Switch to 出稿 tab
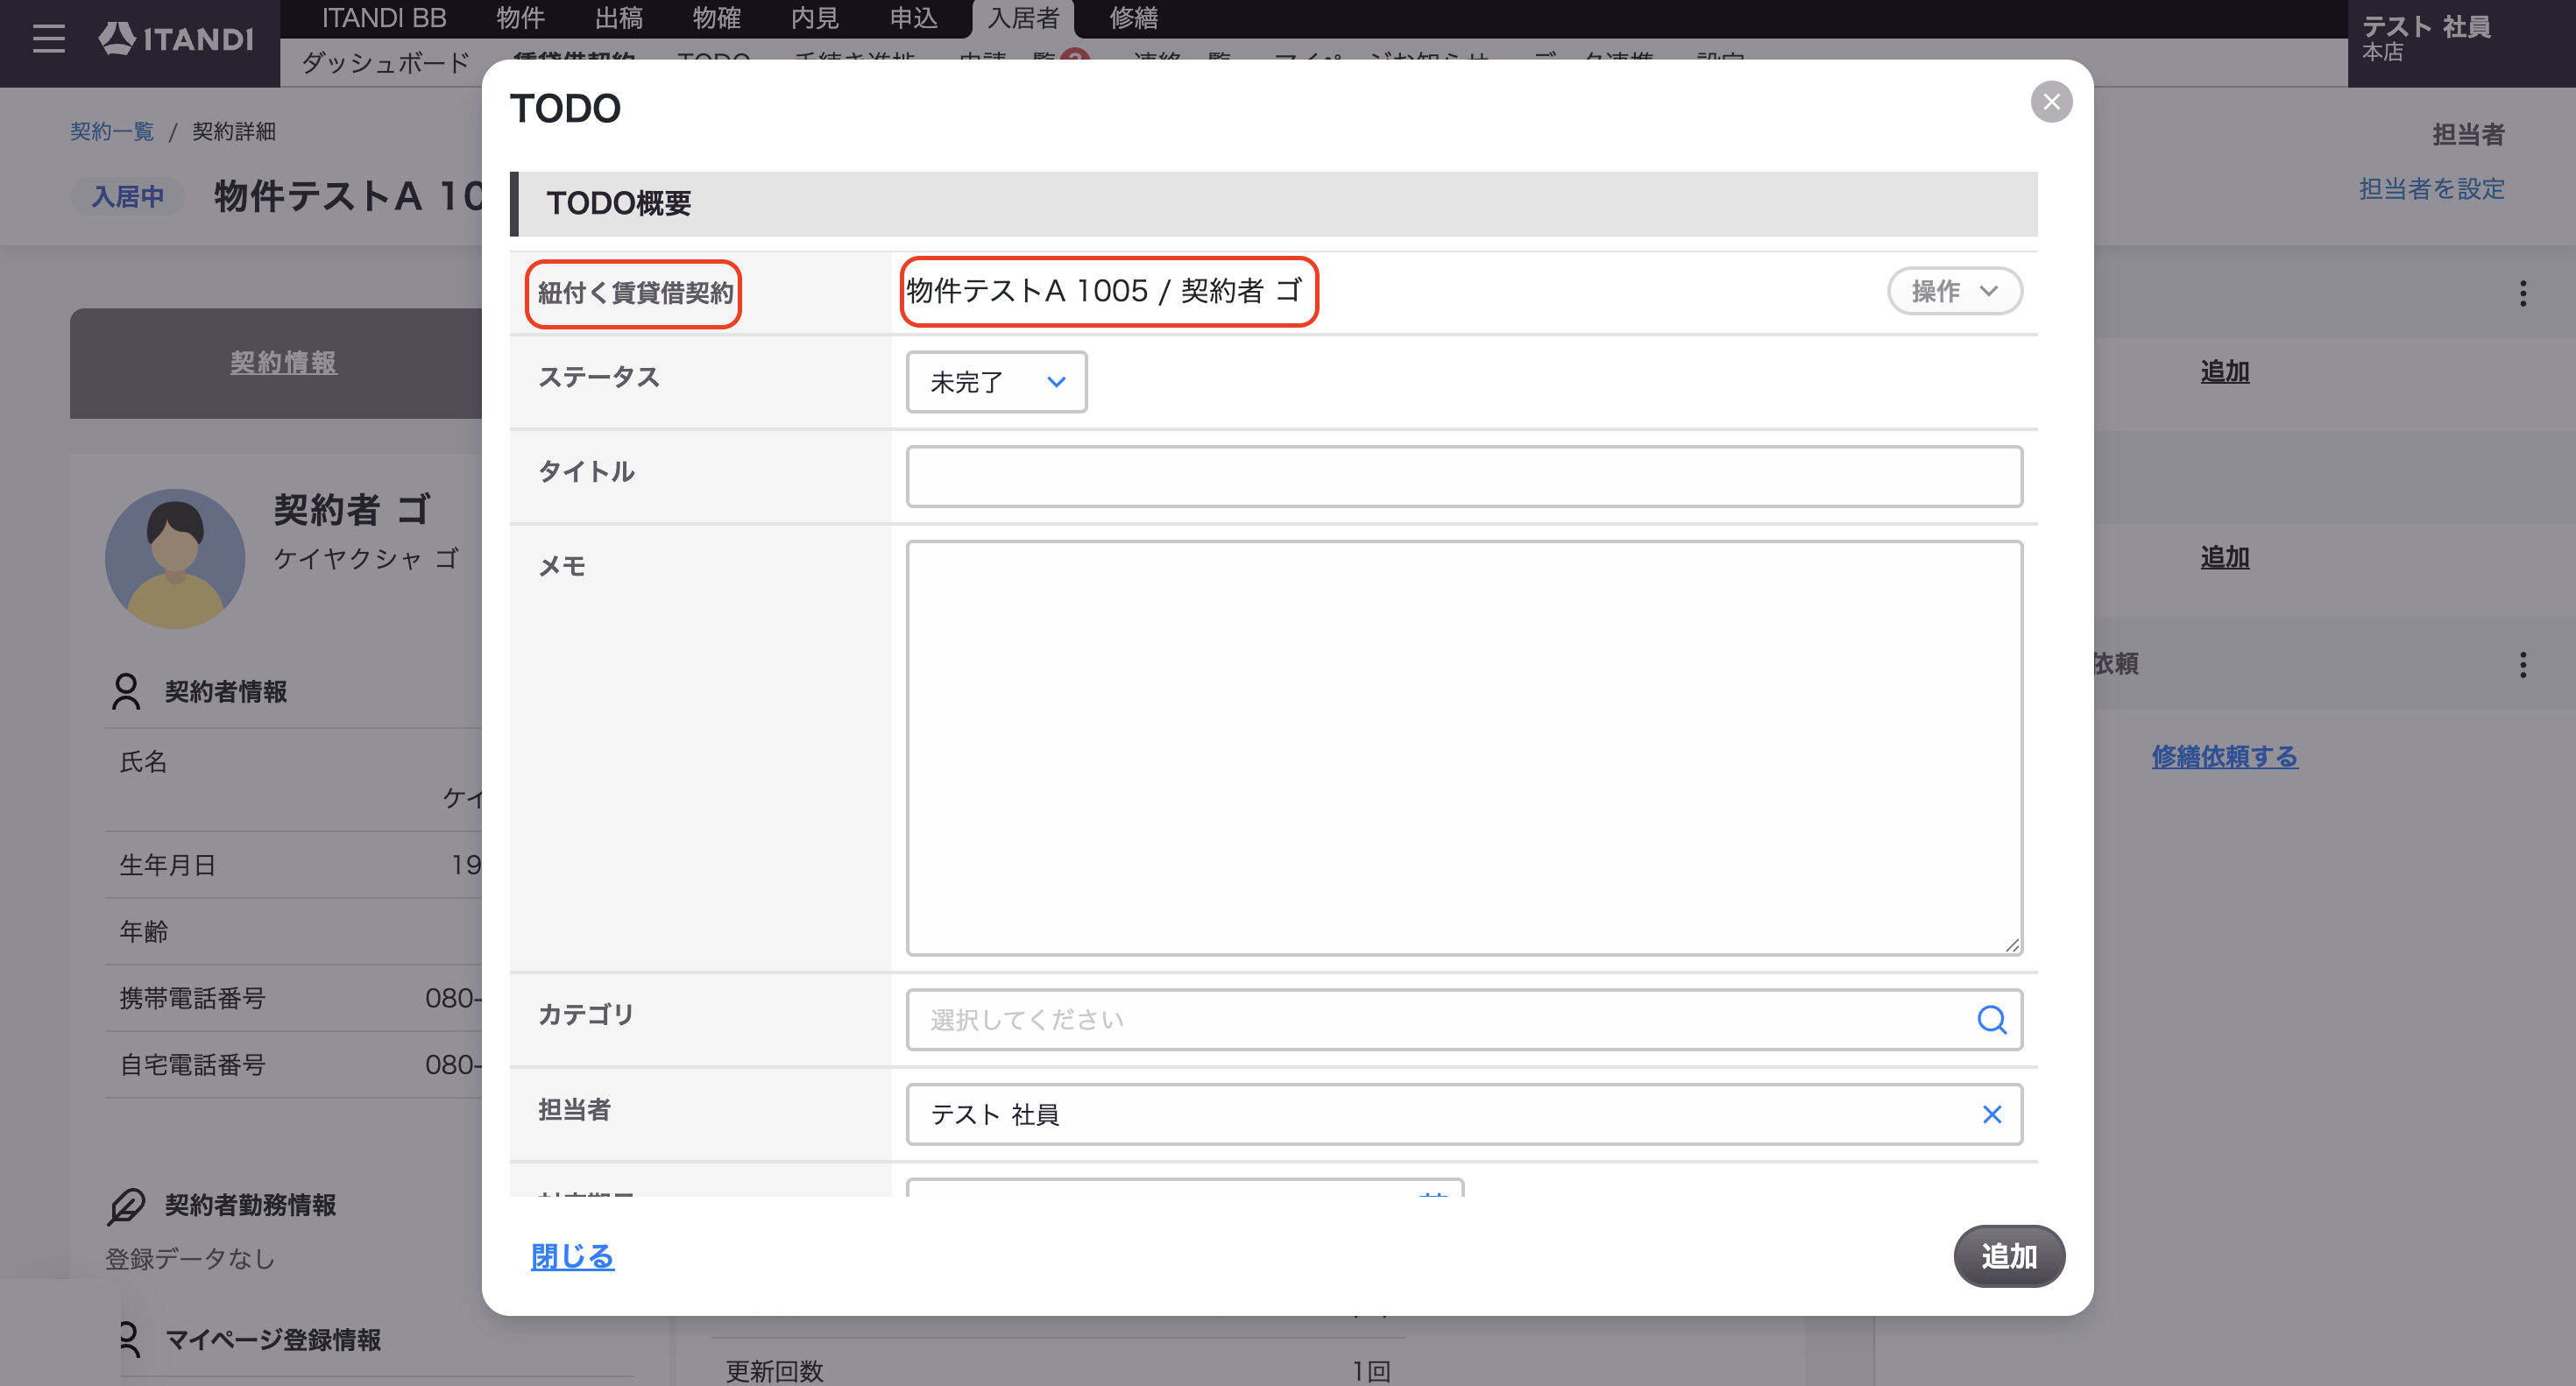Image resolution: width=2576 pixels, height=1386 pixels. click(618, 18)
